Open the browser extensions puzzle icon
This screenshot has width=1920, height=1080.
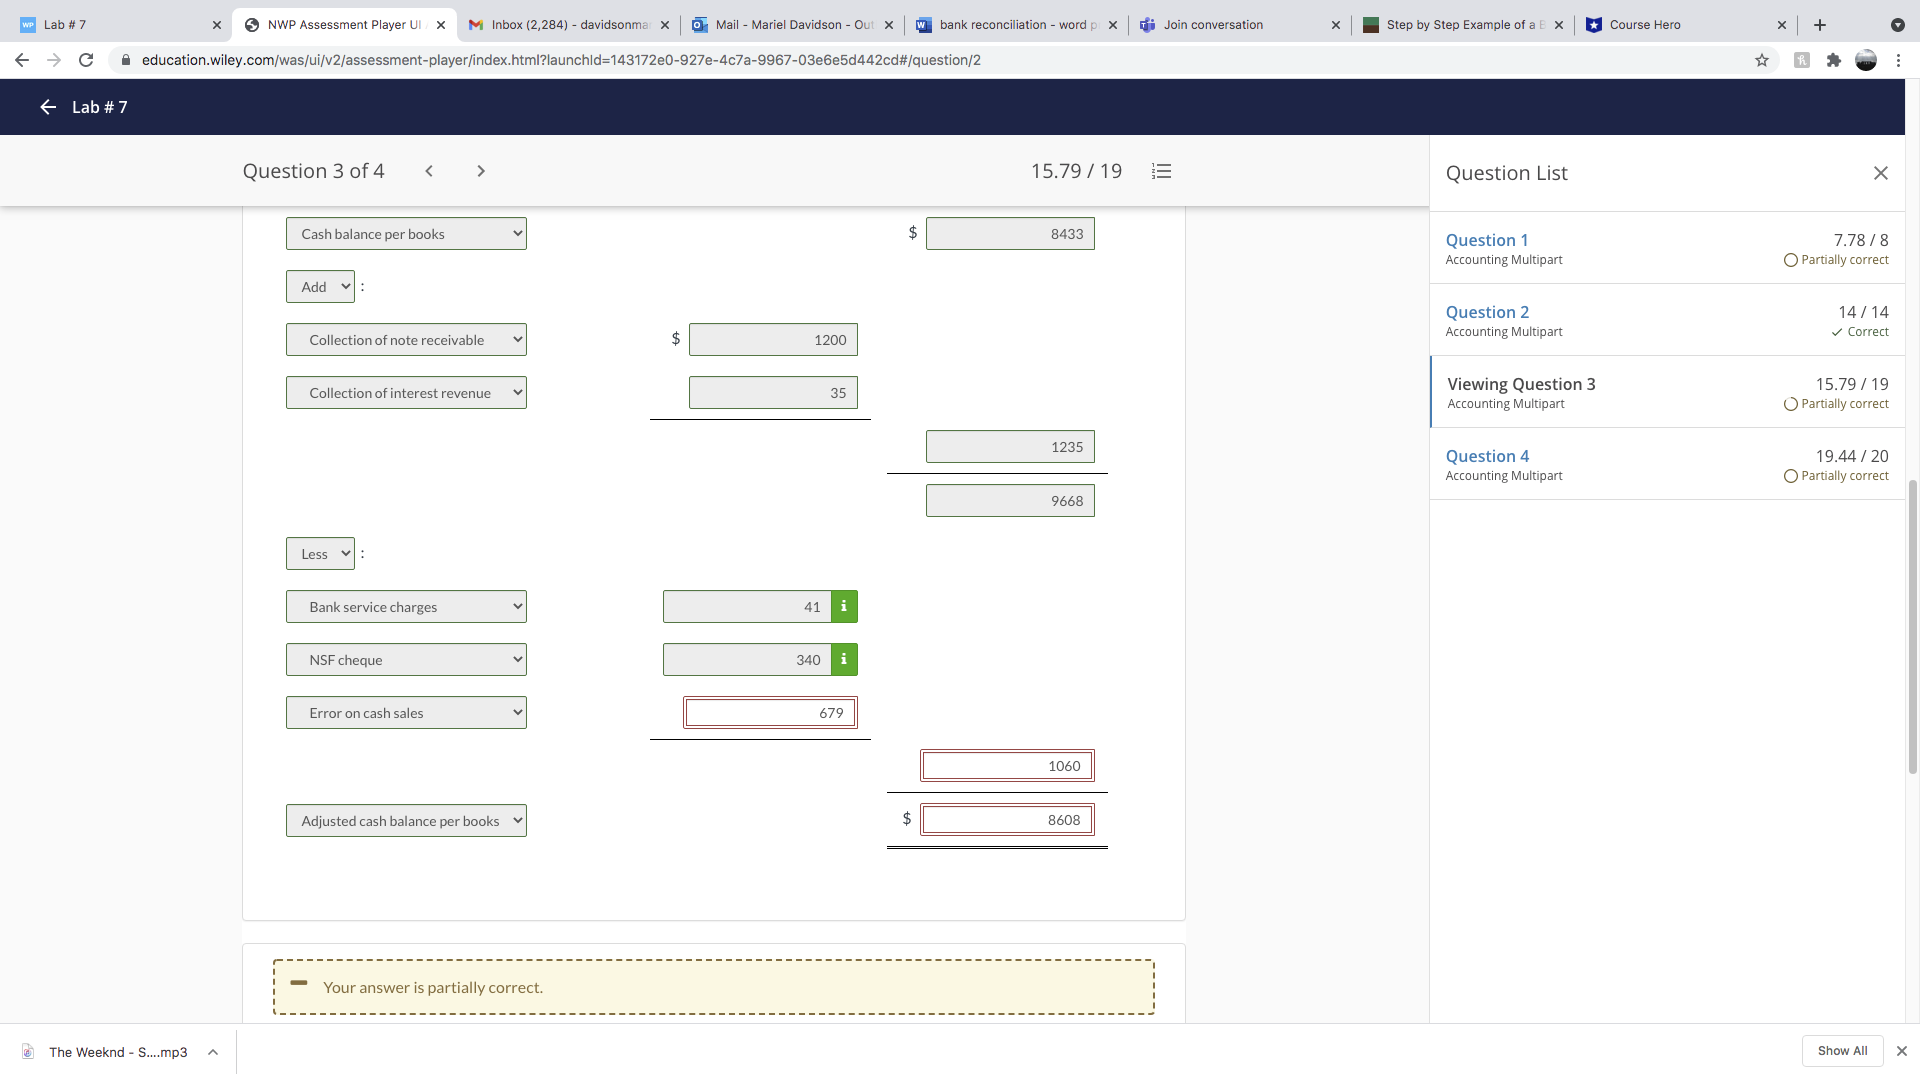[1833, 60]
